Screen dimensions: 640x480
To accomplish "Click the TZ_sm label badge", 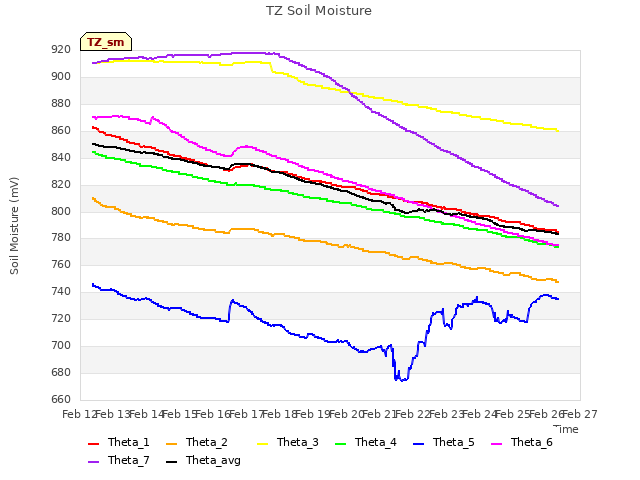I will coord(106,42).
